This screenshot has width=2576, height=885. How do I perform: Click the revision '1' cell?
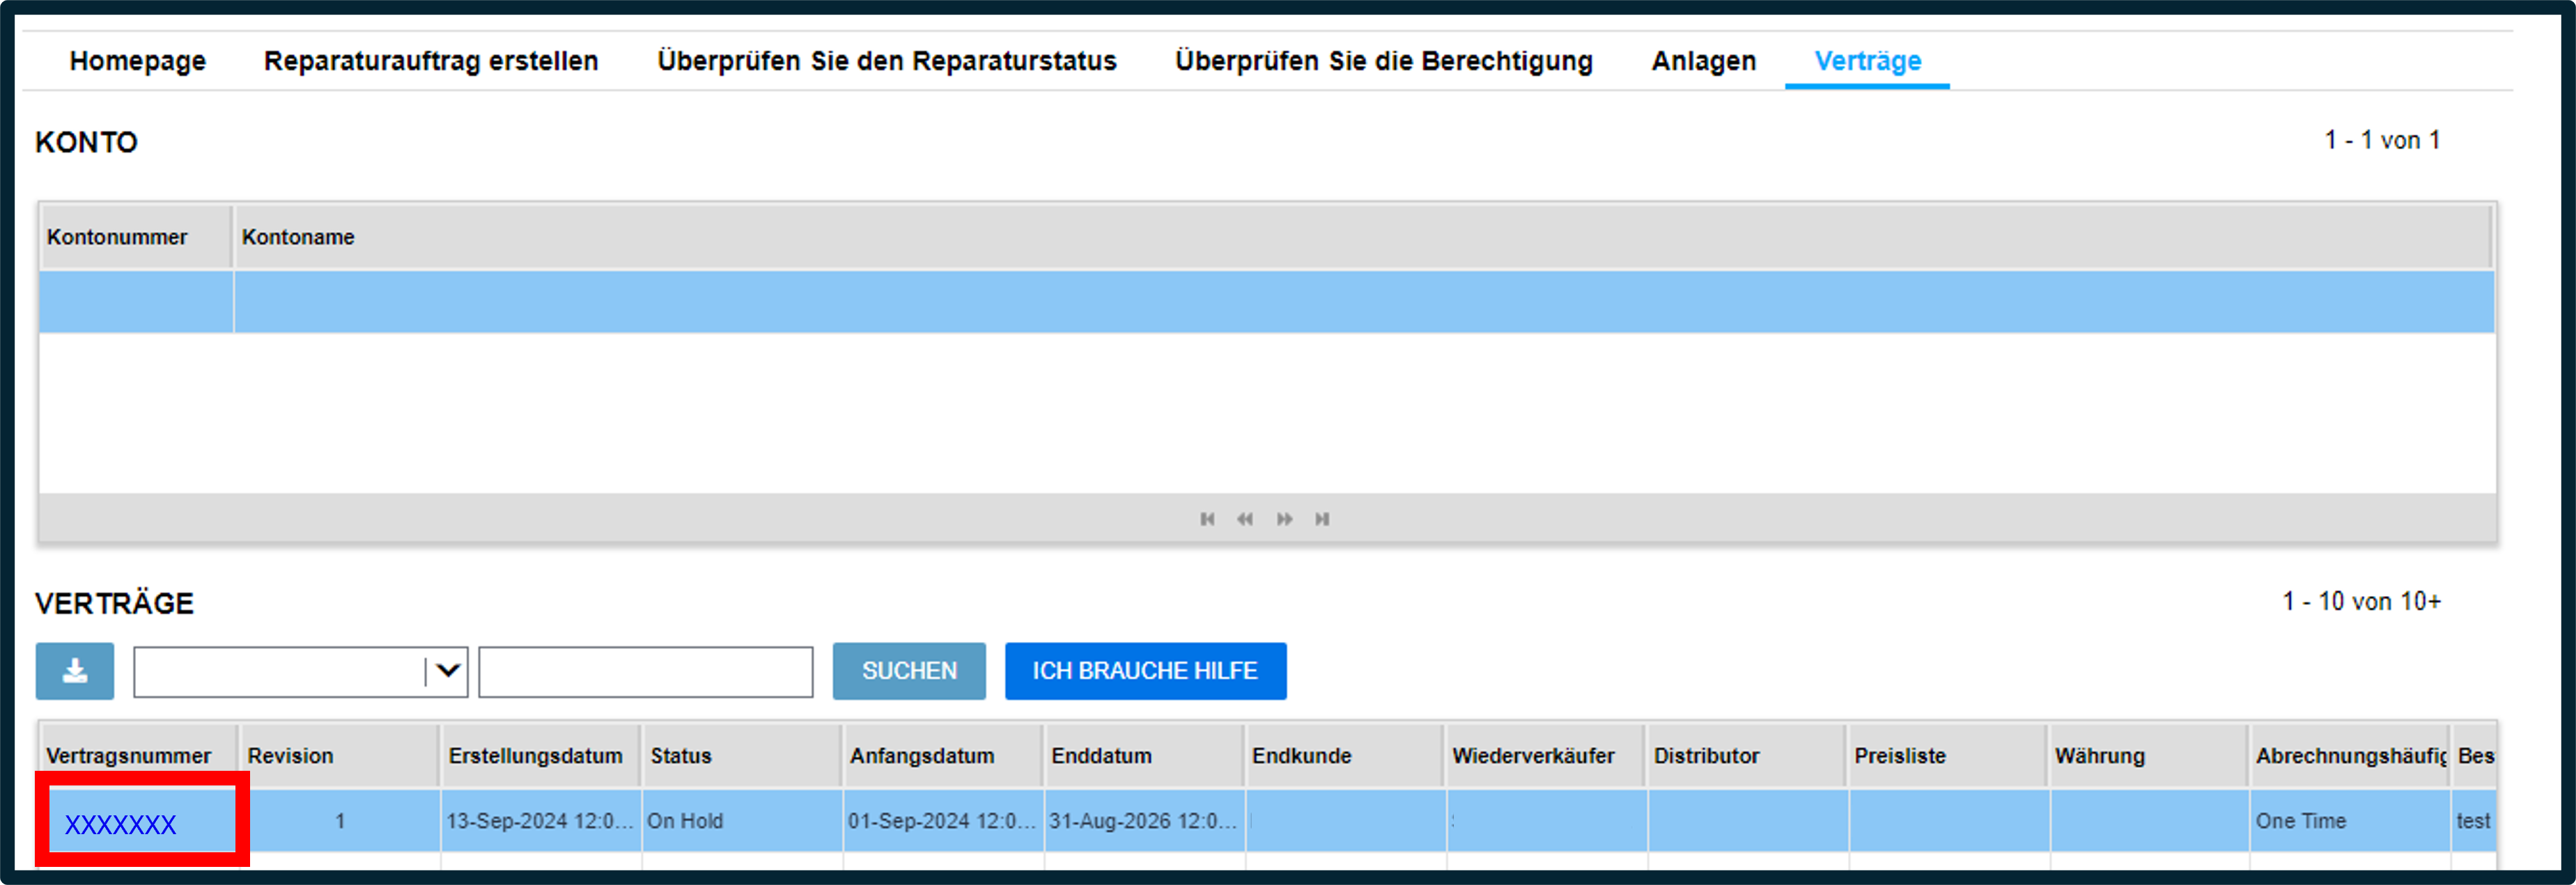tap(339, 821)
